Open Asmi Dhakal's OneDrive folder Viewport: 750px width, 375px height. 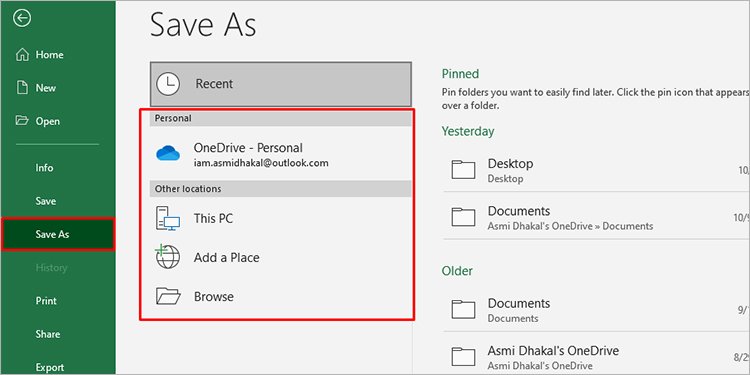tap(596, 356)
